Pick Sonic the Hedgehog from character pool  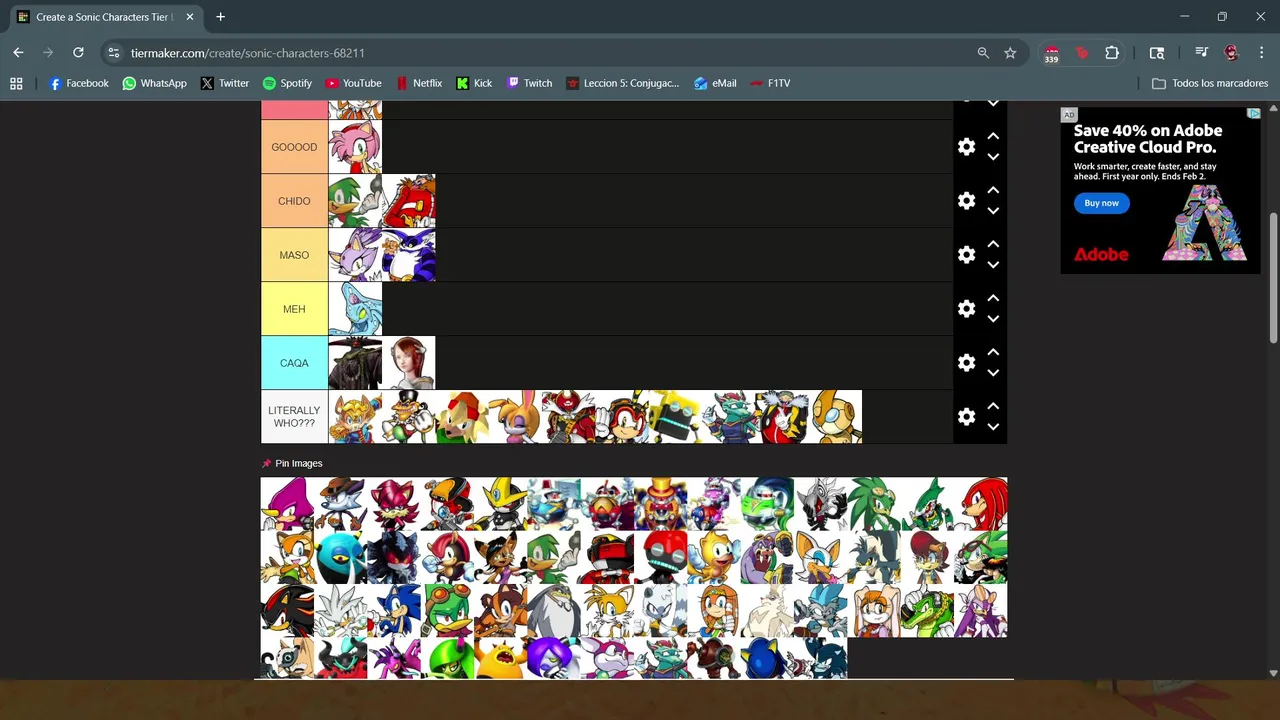(x=394, y=611)
